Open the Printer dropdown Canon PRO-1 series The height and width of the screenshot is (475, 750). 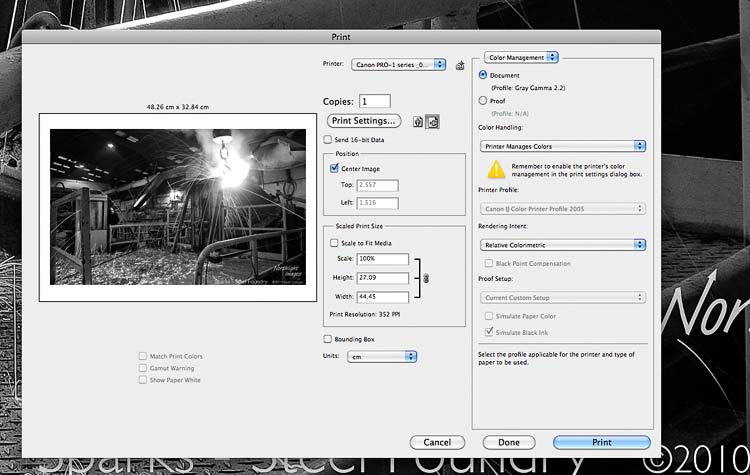tap(398, 65)
